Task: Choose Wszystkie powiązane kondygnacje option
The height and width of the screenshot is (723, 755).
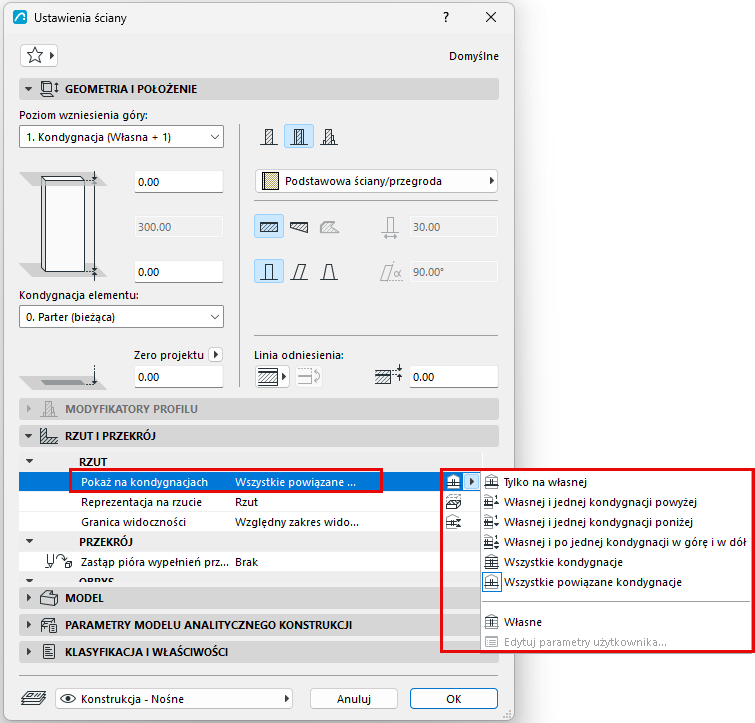Action: (616, 582)
